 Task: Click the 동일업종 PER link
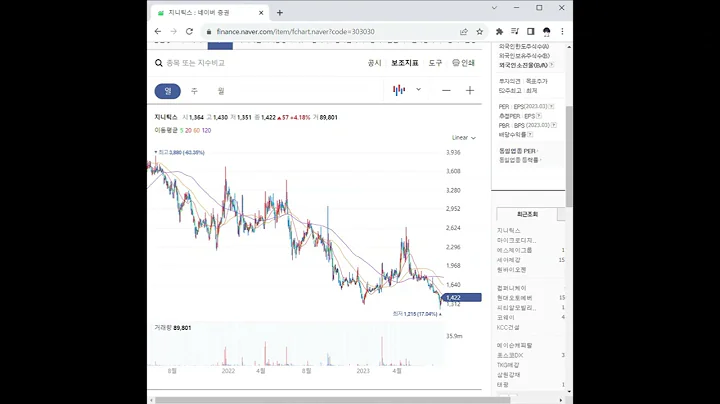coord(518,151)
